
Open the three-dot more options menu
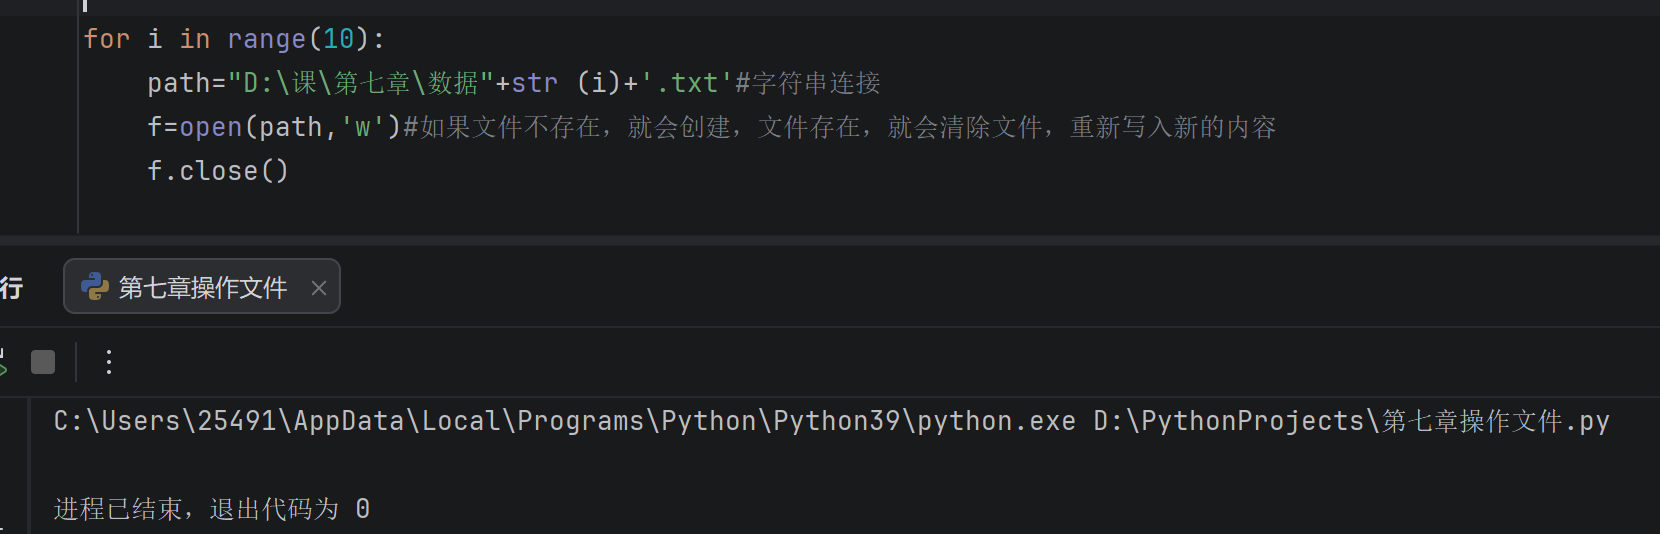pos(109,362)
